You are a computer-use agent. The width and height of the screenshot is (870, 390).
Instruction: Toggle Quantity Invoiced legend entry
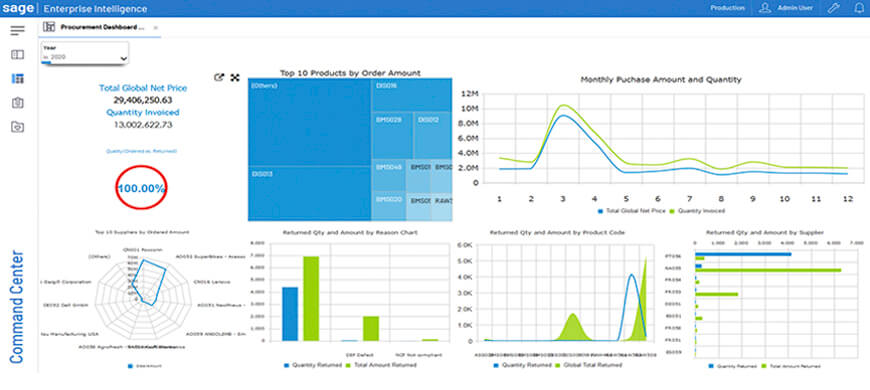(697, 211)
